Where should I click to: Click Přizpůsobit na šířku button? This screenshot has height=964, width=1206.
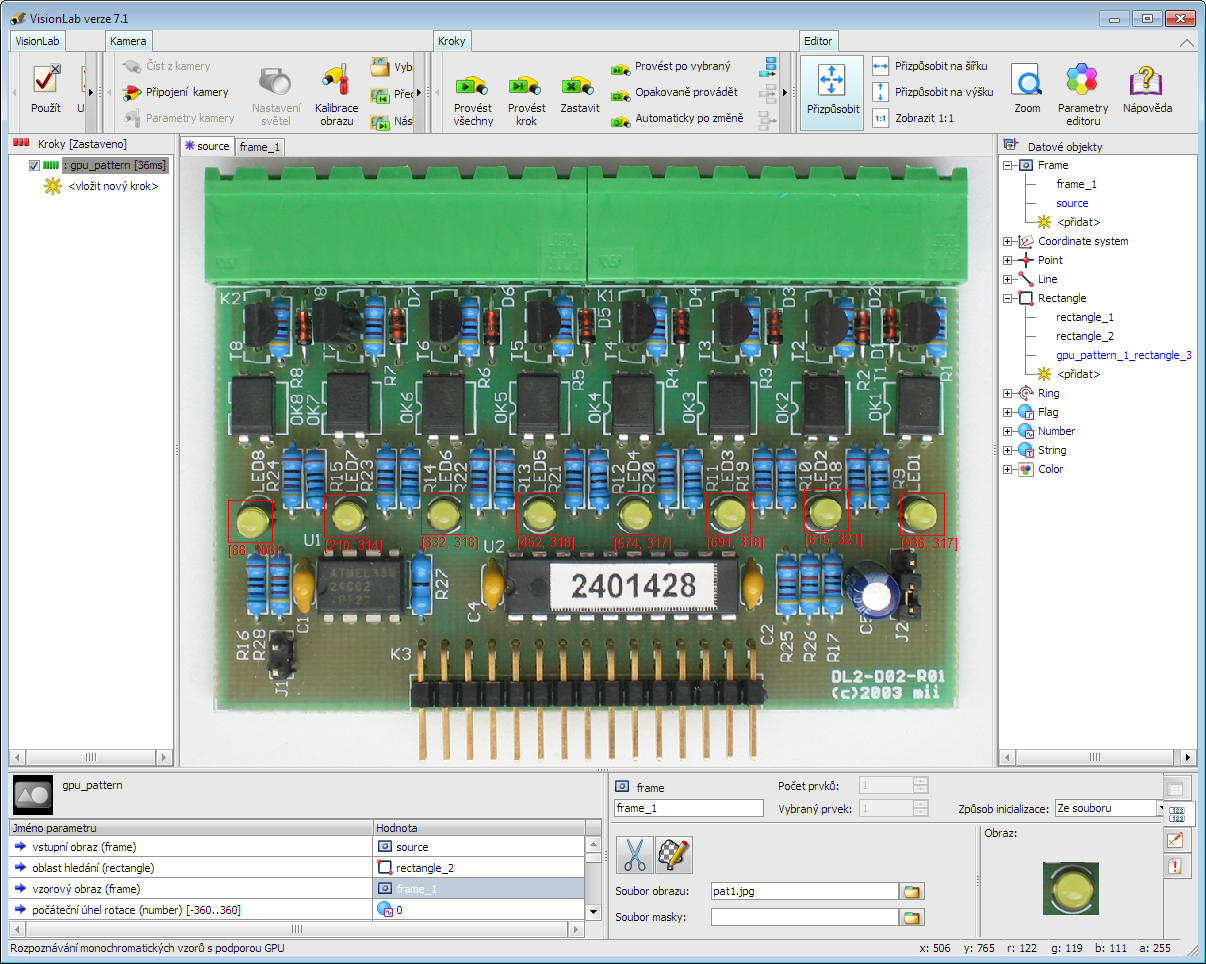[930, 66]
